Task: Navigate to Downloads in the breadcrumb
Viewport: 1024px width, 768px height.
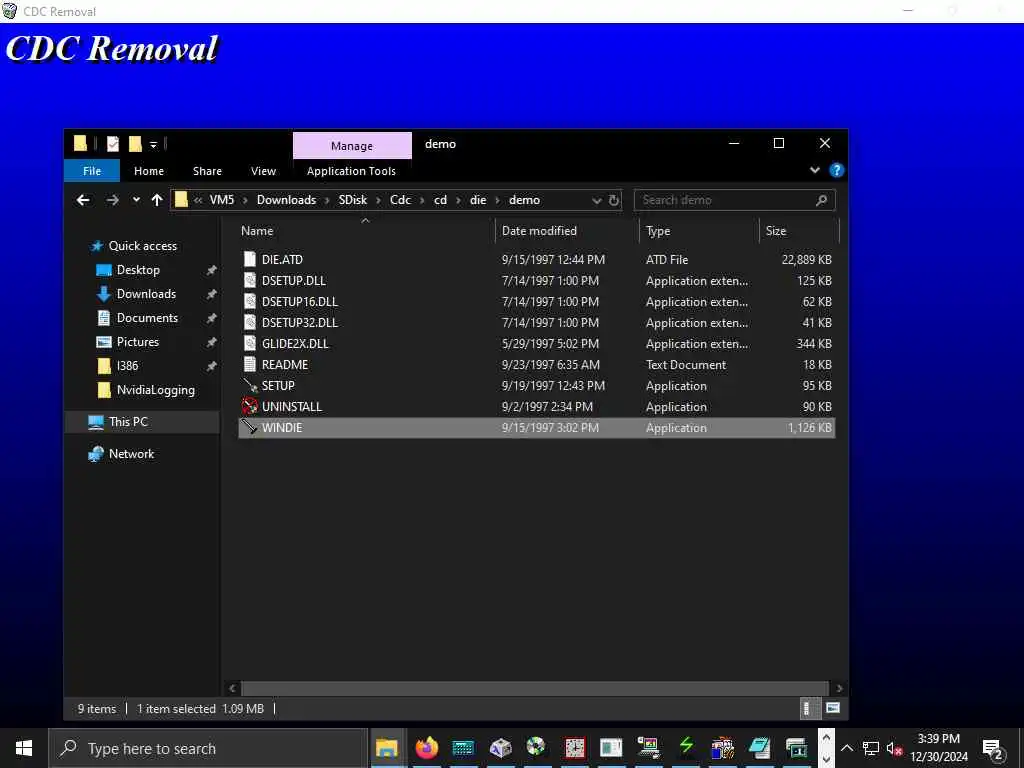Action: click(286, 200)
